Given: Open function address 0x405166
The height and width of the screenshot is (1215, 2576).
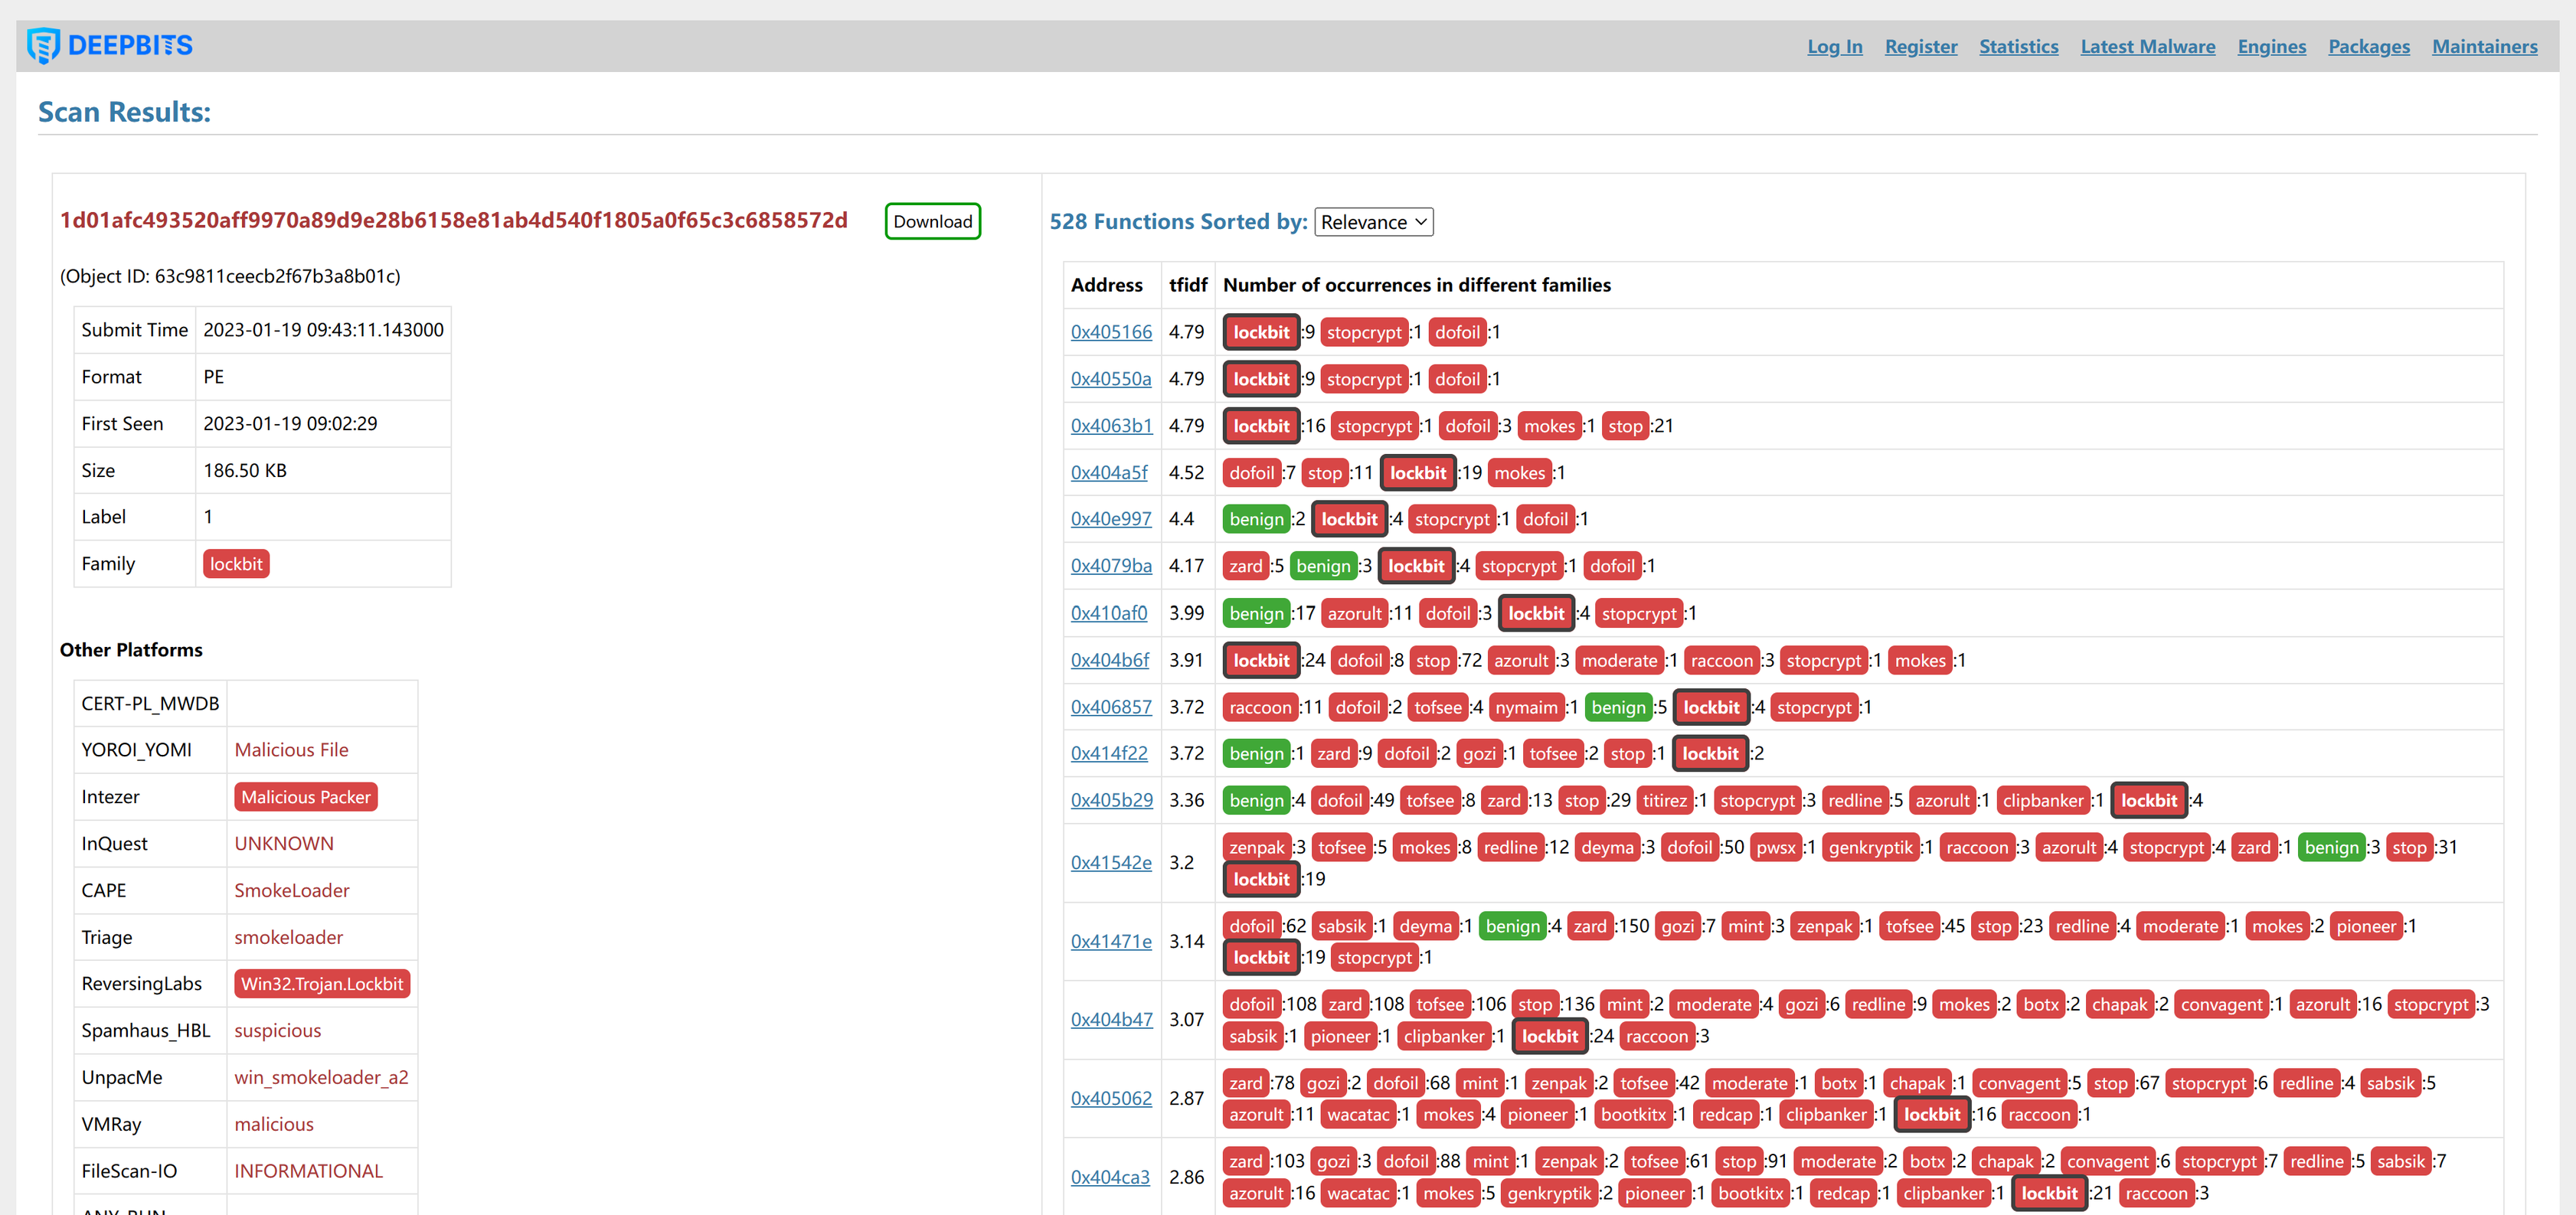Looking at the screenshot, I should click(x=1111, y=332).
